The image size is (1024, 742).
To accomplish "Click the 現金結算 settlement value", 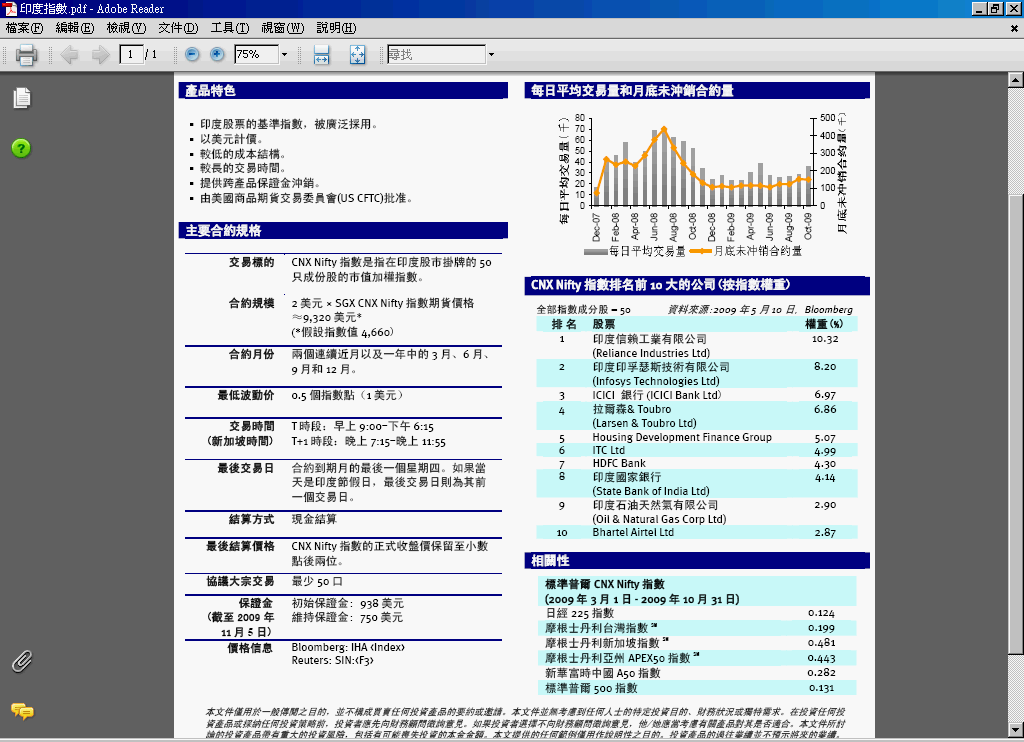I will (314, 519).
